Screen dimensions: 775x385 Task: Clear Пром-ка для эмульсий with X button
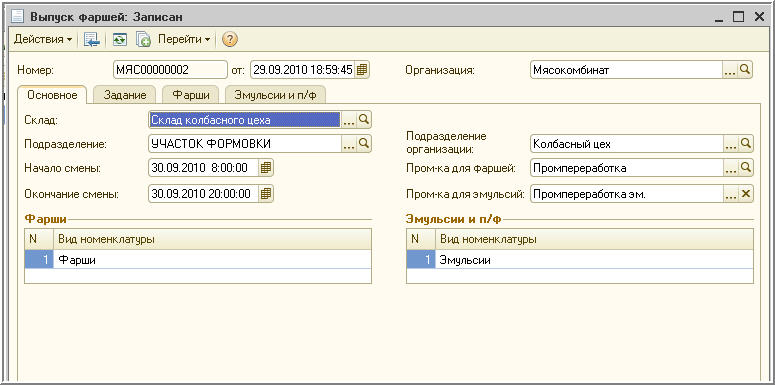745,194
